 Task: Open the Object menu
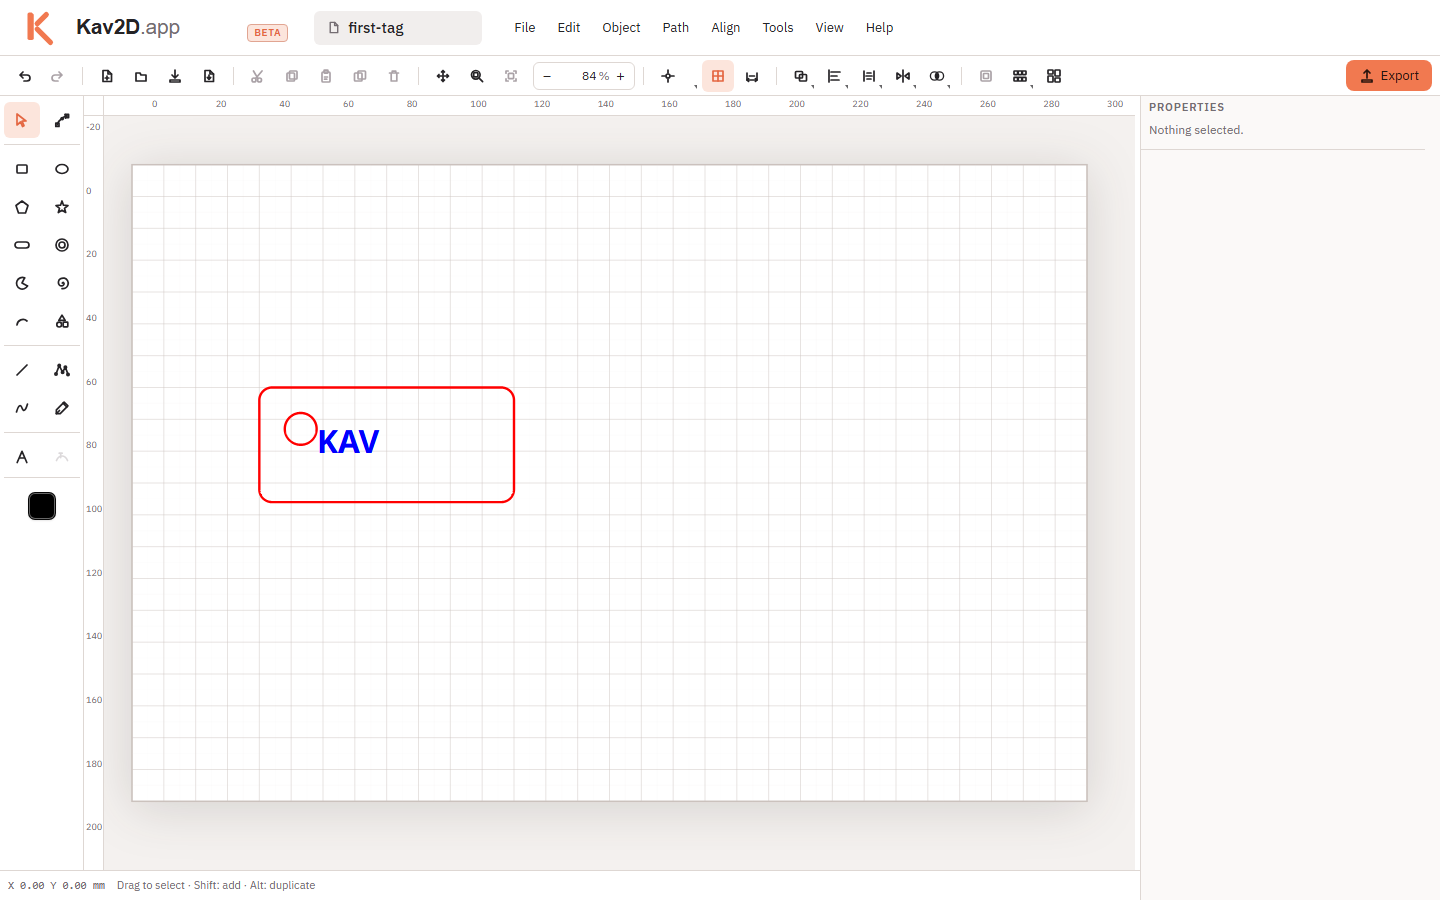point(621,28)
